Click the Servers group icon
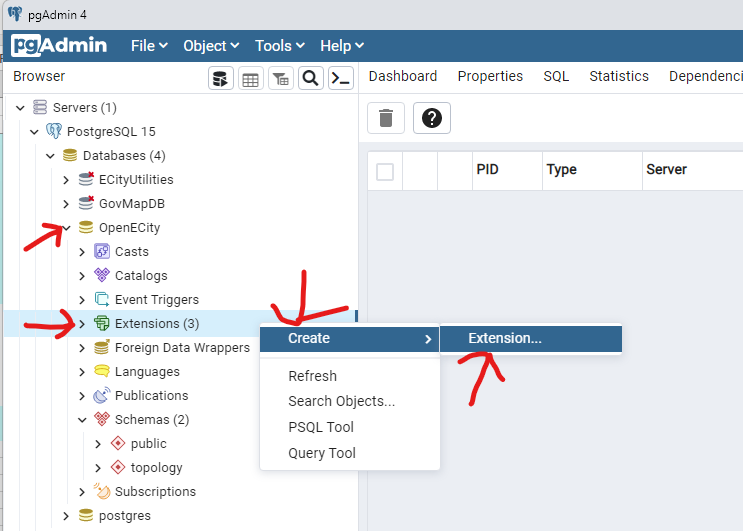The image size is (743, 531). click(40, 108)
